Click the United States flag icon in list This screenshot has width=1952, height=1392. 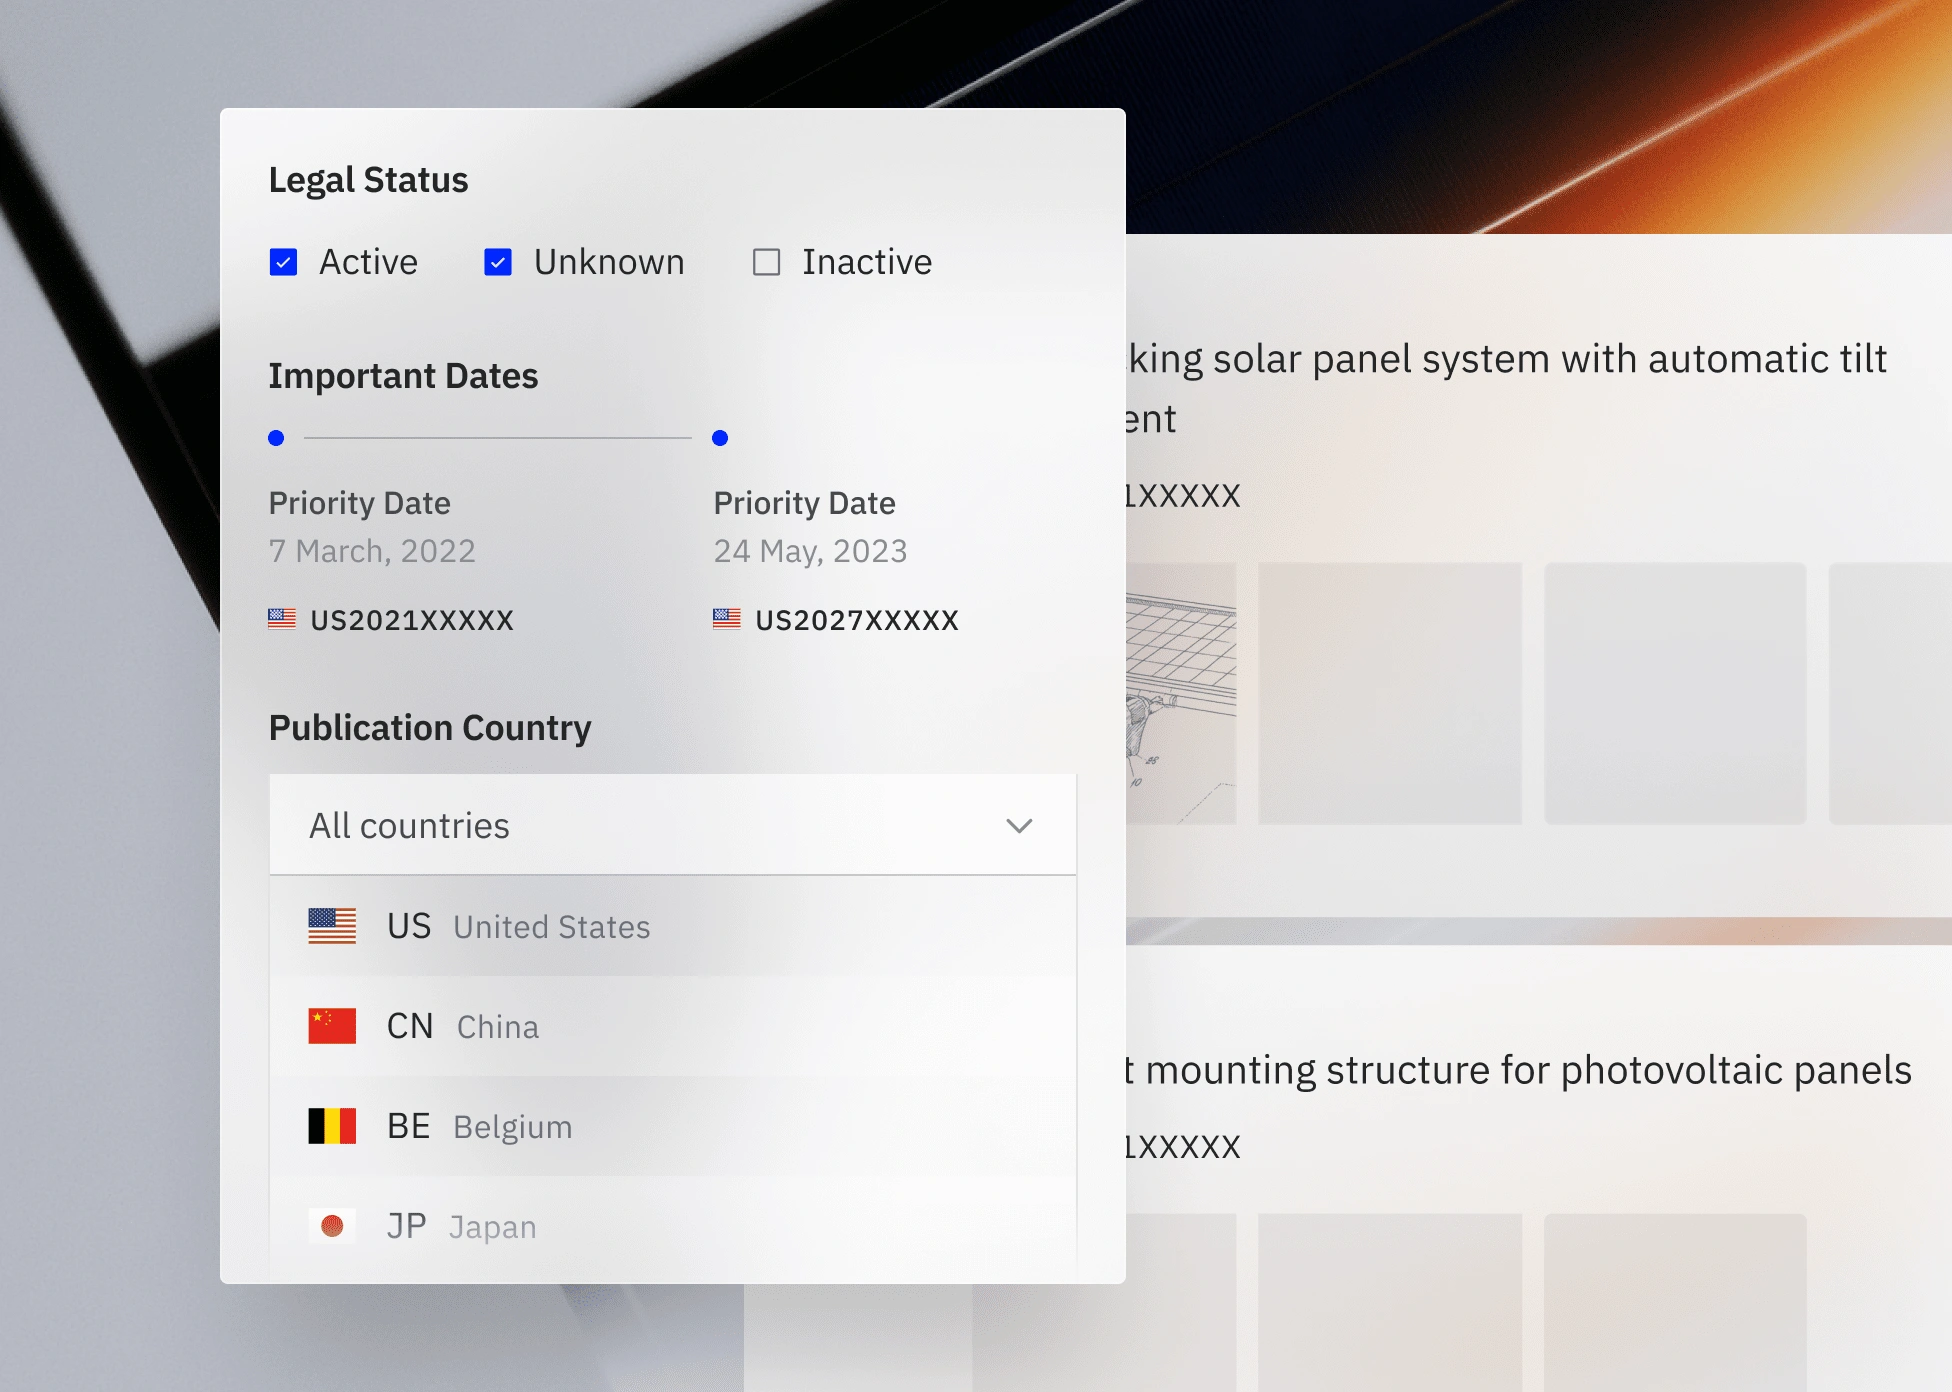(x=332, y=926)
